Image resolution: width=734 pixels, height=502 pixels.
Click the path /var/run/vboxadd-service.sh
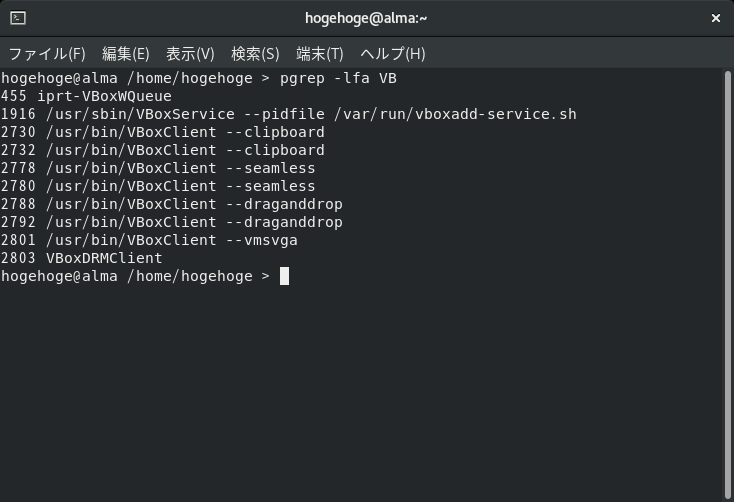click(455, 114)
